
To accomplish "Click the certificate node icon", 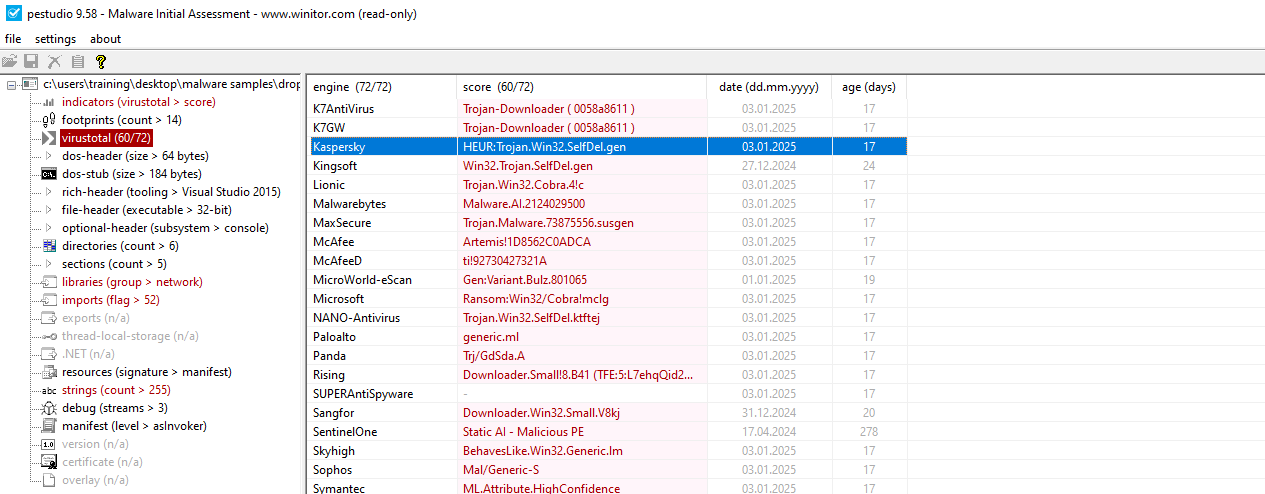I will point(48,462).
